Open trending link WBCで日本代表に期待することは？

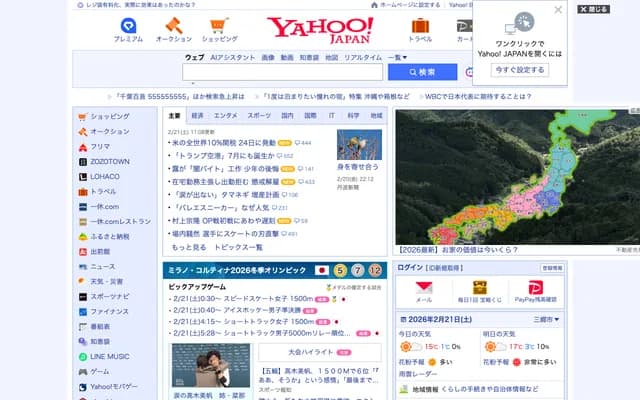pyautogui.click(x=478, y=97)
